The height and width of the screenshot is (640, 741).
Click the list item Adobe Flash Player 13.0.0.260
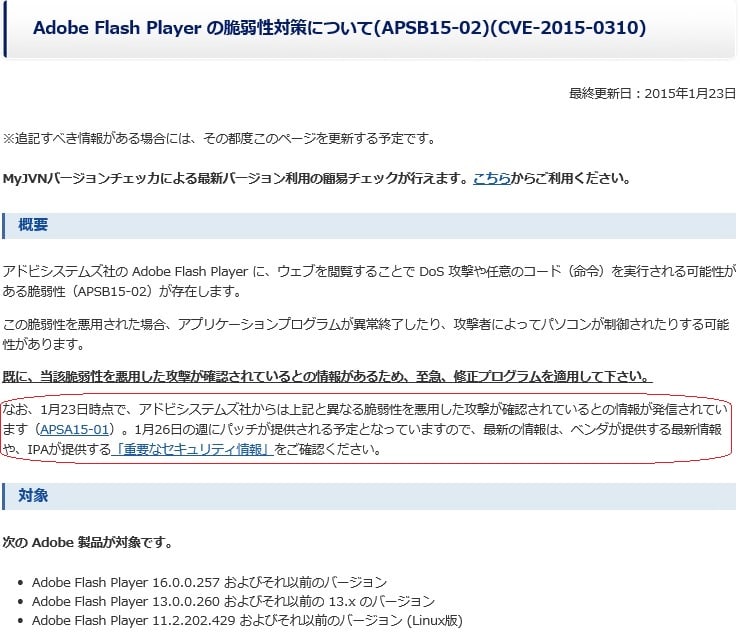click(233, 601)
